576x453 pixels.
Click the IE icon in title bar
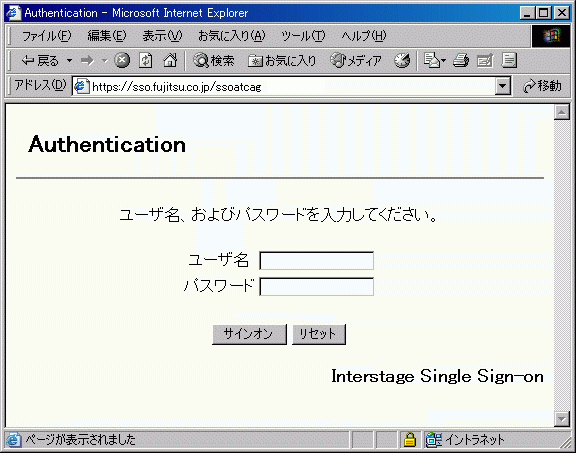pos(14,13)
